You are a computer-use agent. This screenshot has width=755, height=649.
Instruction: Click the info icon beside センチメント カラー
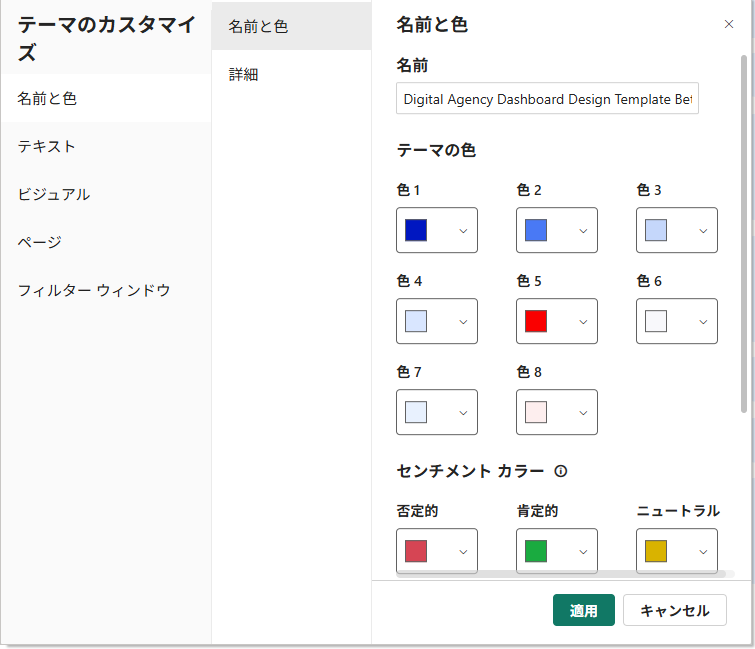pos(560,471)
